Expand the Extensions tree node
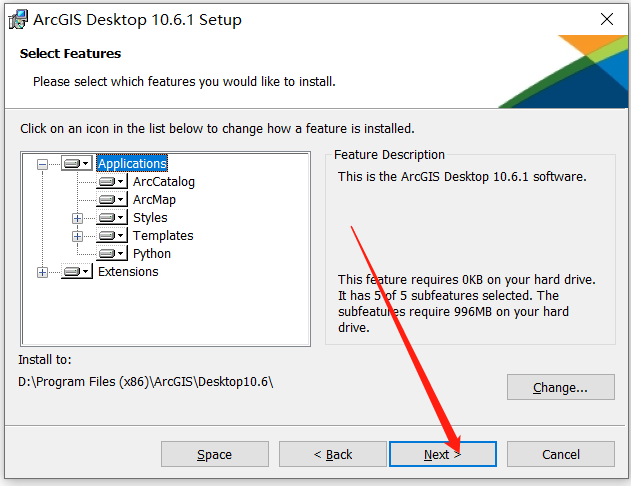 click(x=42, y=272)
